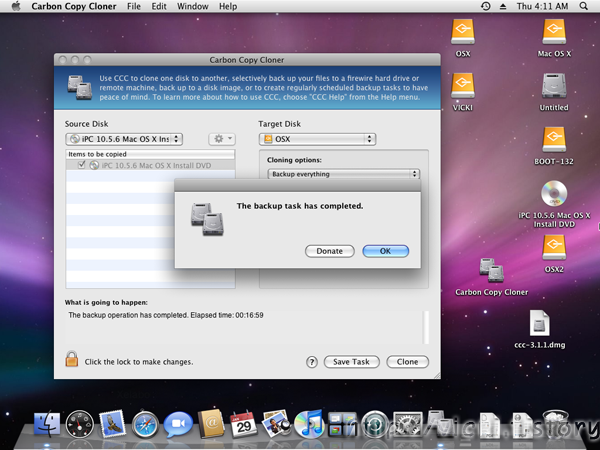The image size is (600, 450).
Task: Open iTunes from the Dock
Action: click(x=309, y=424)
